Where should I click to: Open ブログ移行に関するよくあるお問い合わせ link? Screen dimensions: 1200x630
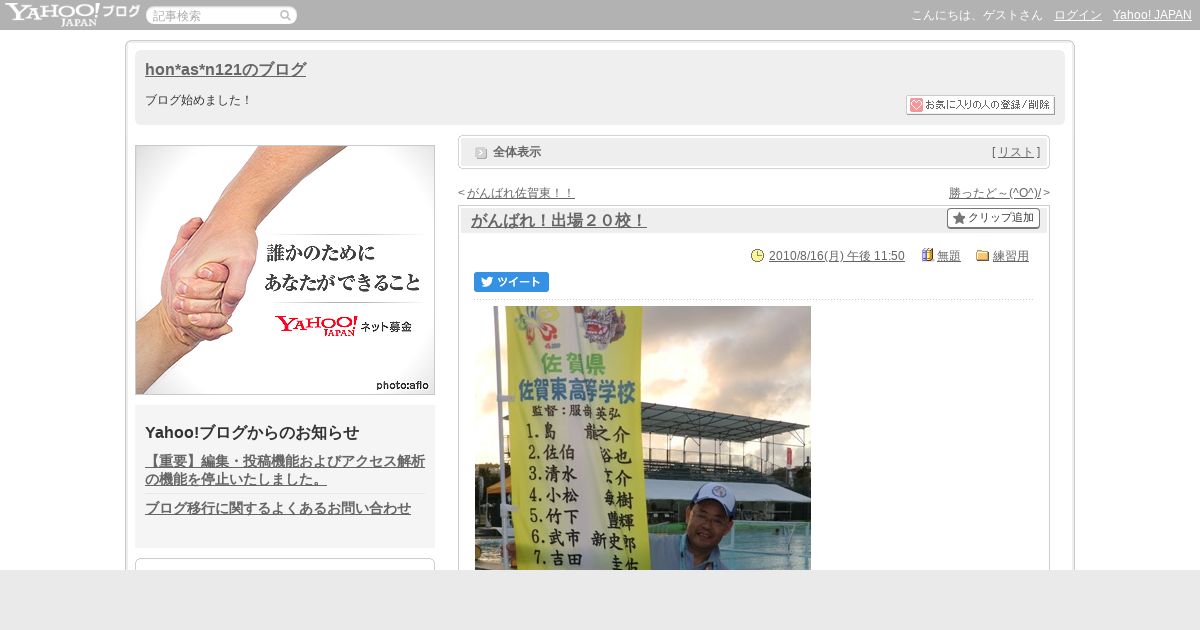coord(278,508)
